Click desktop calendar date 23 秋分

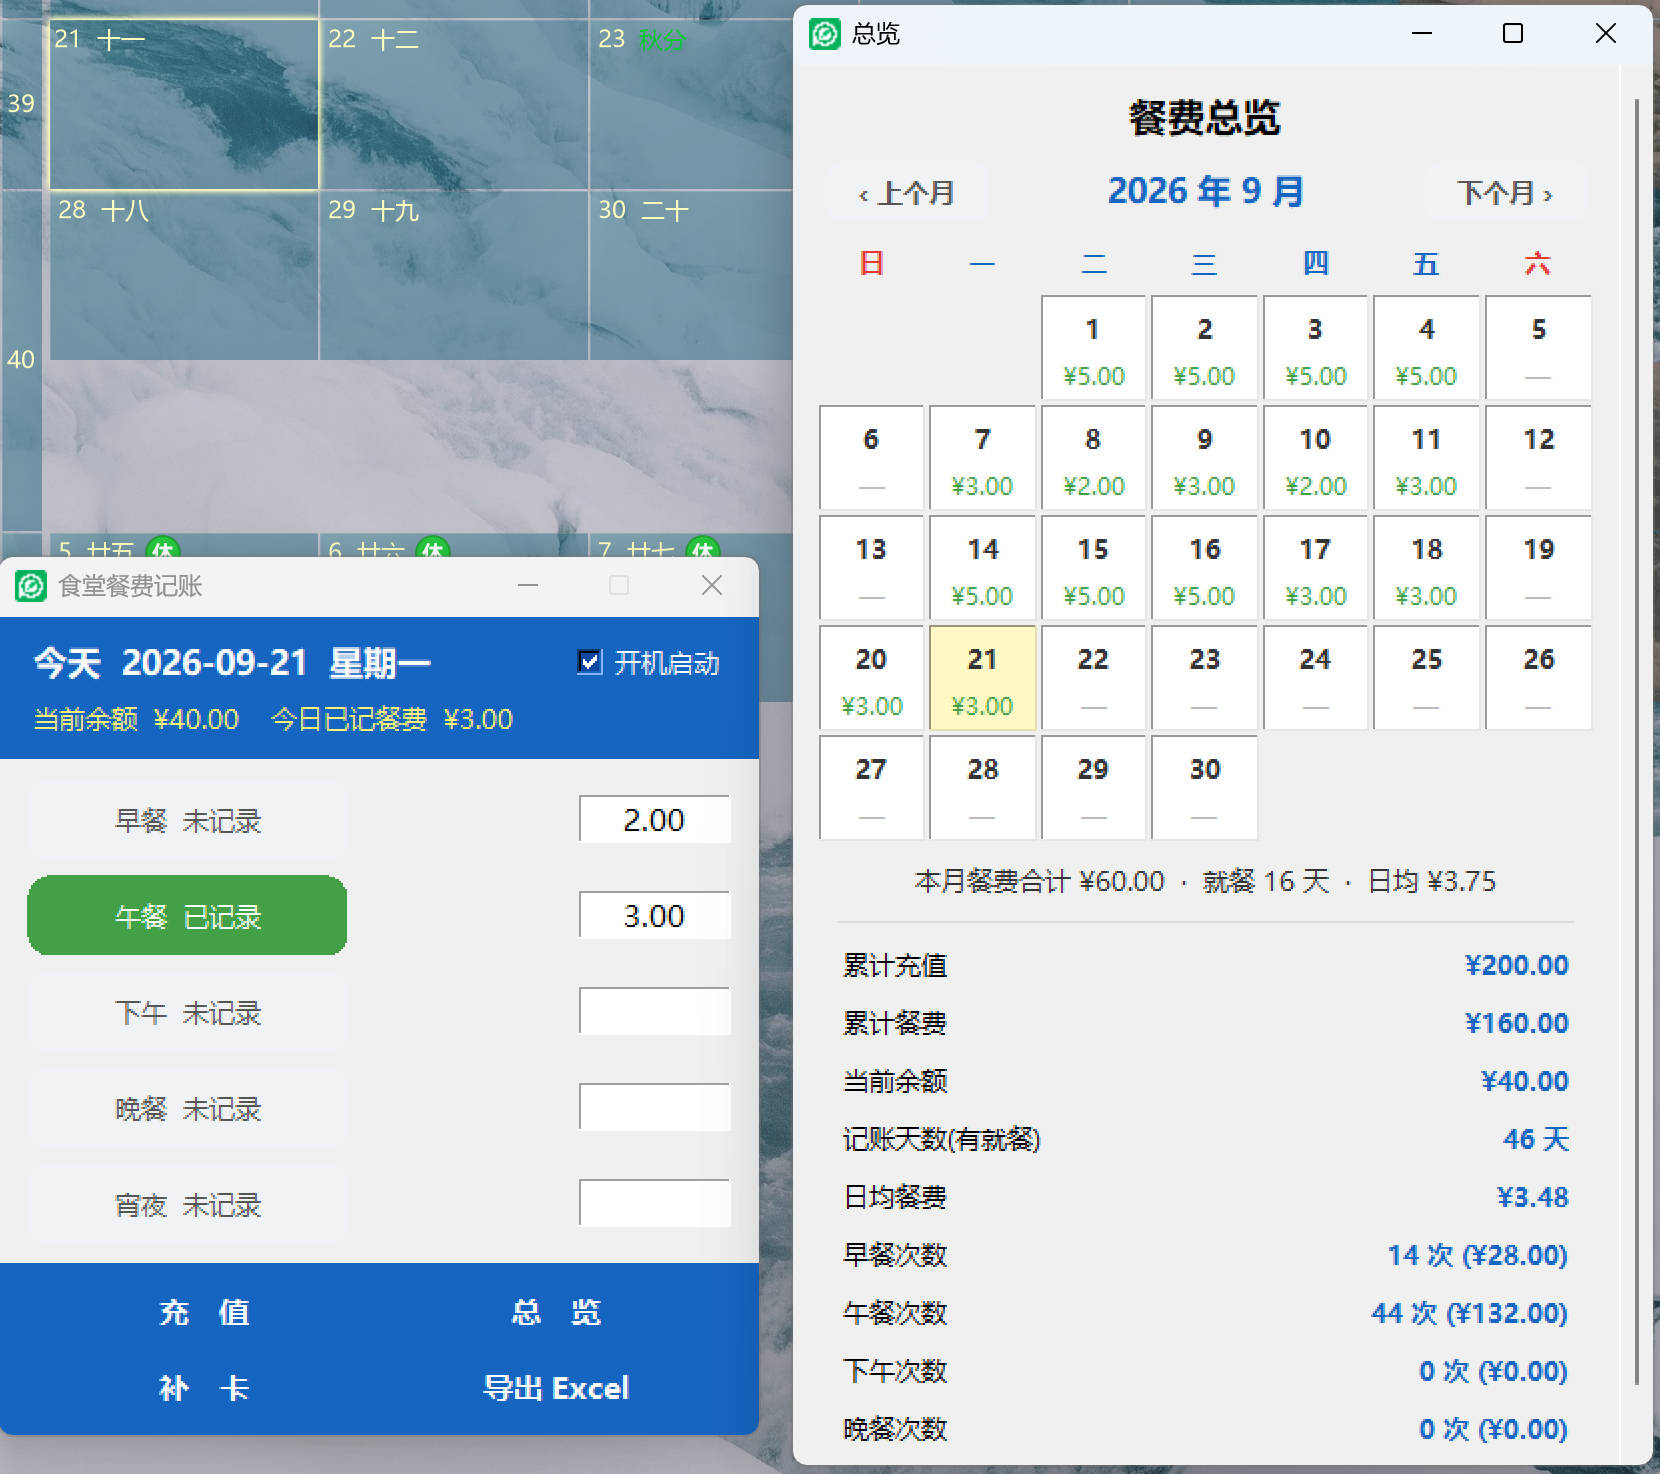click(692, 103)
